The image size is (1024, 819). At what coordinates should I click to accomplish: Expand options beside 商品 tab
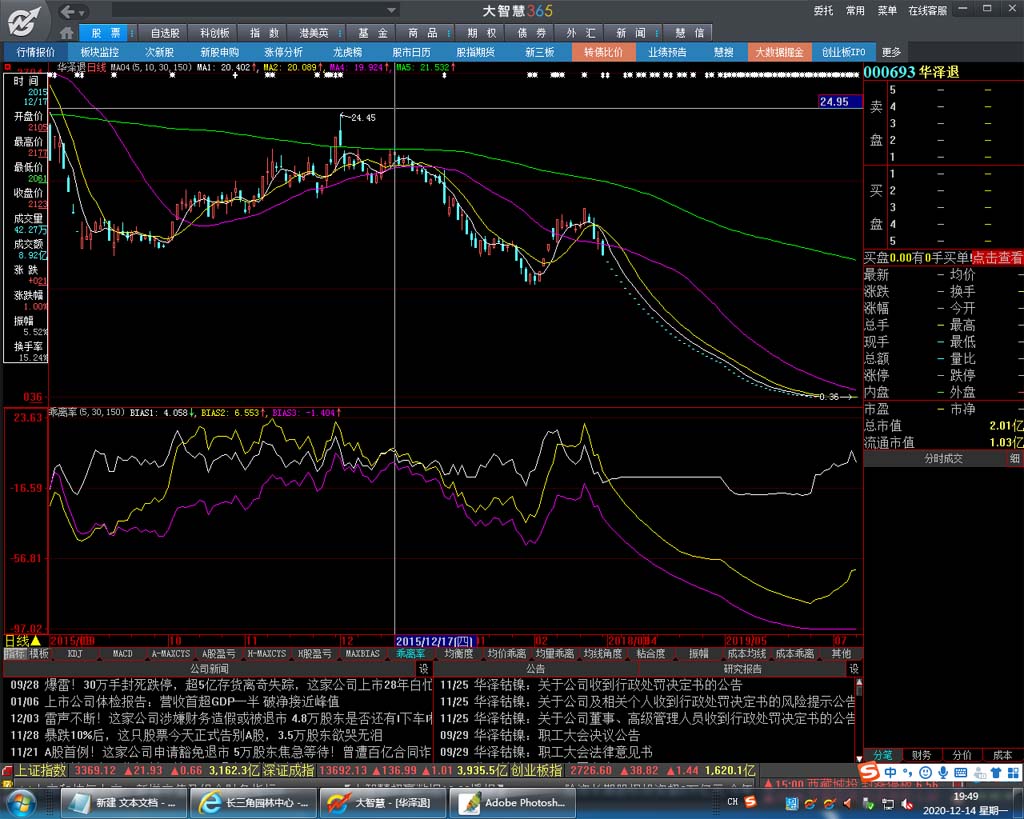coord(449,33)
